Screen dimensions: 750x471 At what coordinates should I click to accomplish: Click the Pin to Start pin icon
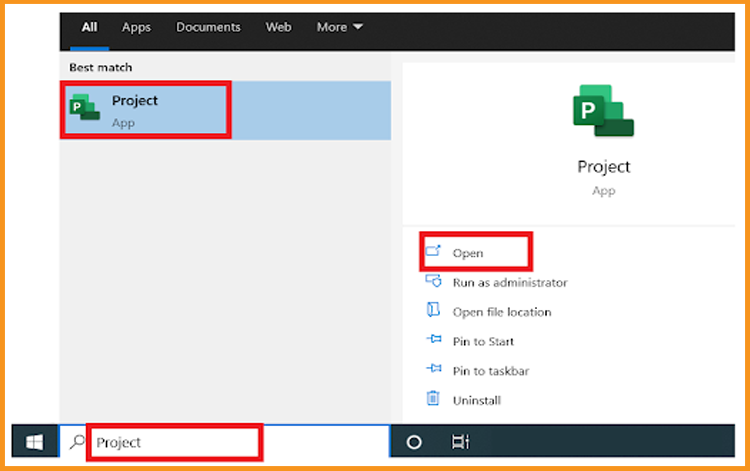(433, 339)
